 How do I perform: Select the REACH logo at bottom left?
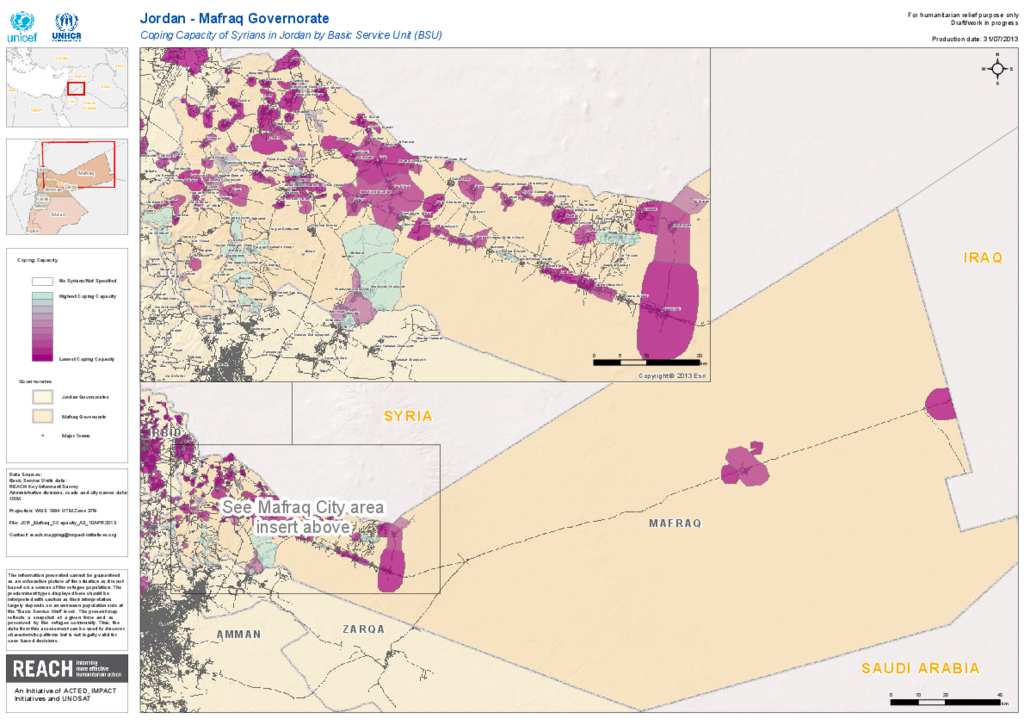pos(67,666)
